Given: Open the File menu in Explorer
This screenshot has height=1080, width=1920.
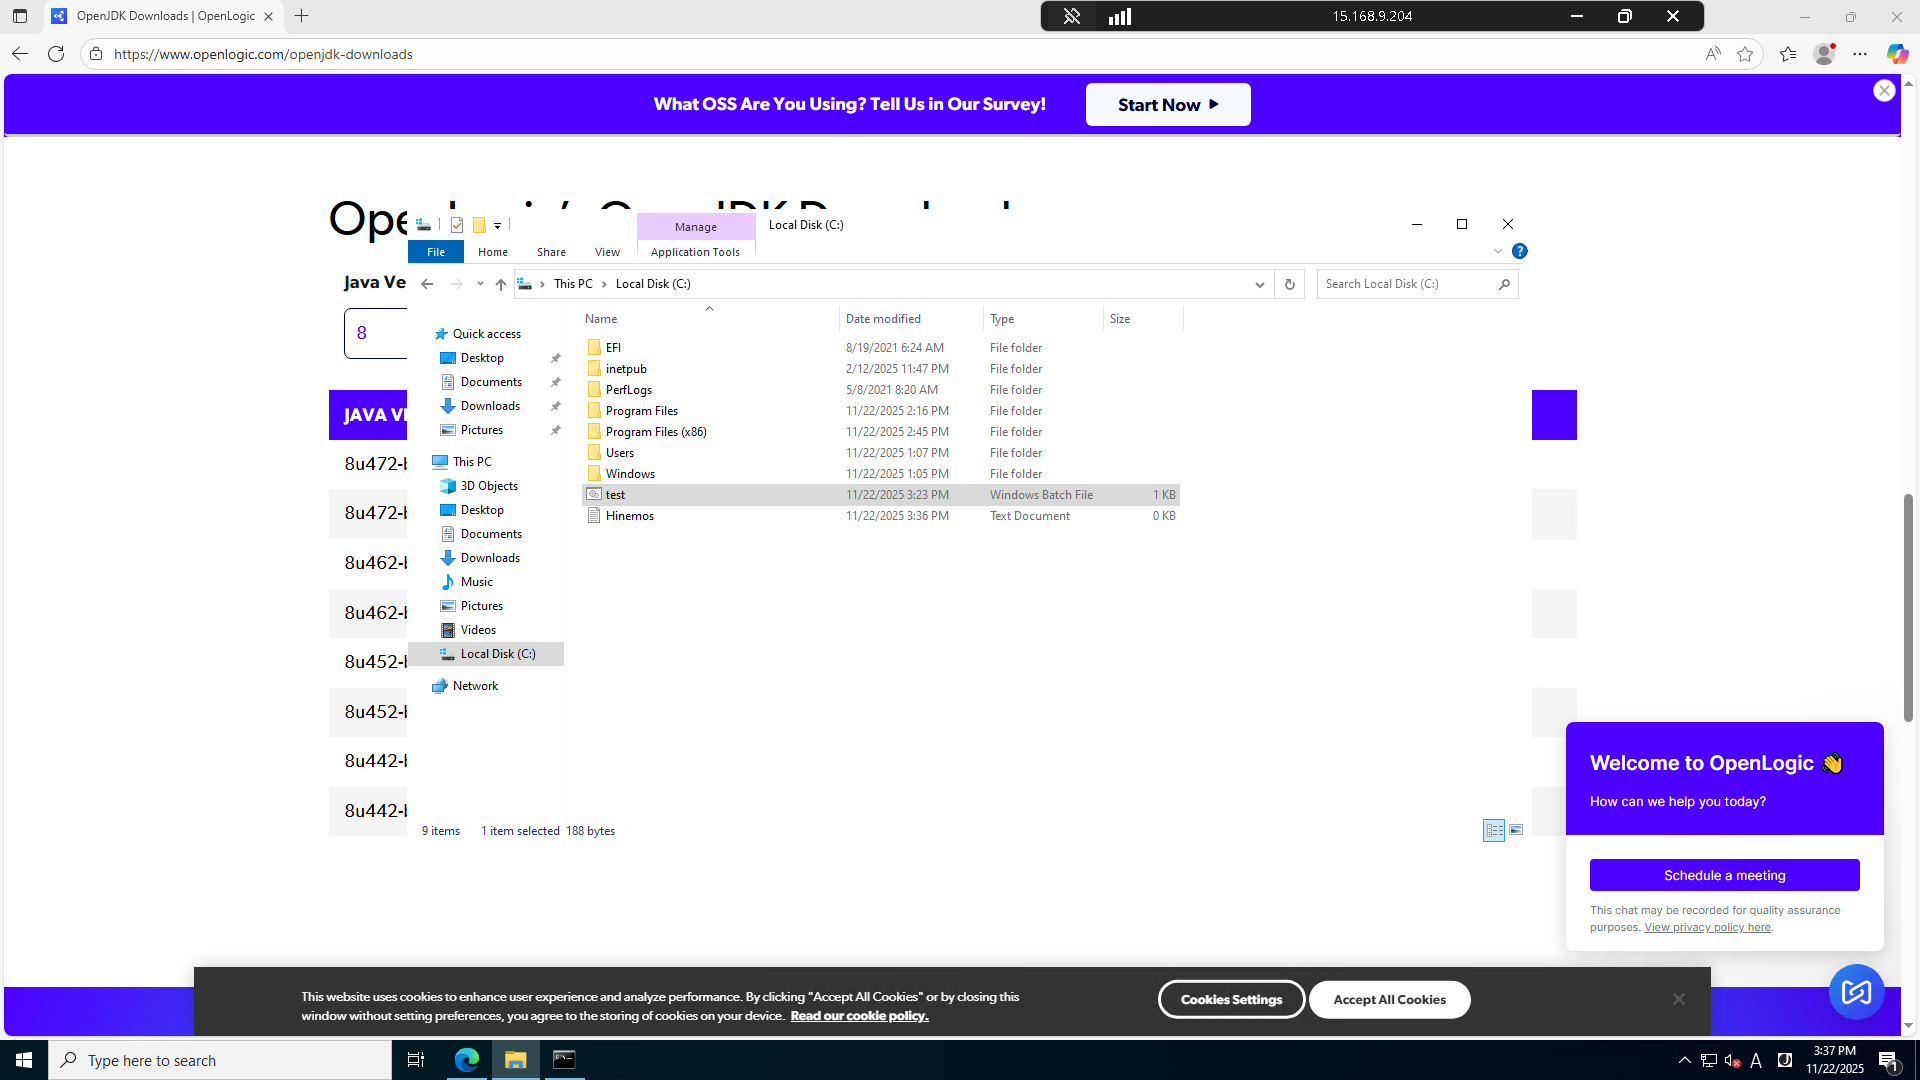Looking at the screenshot, I should point(436,252).
